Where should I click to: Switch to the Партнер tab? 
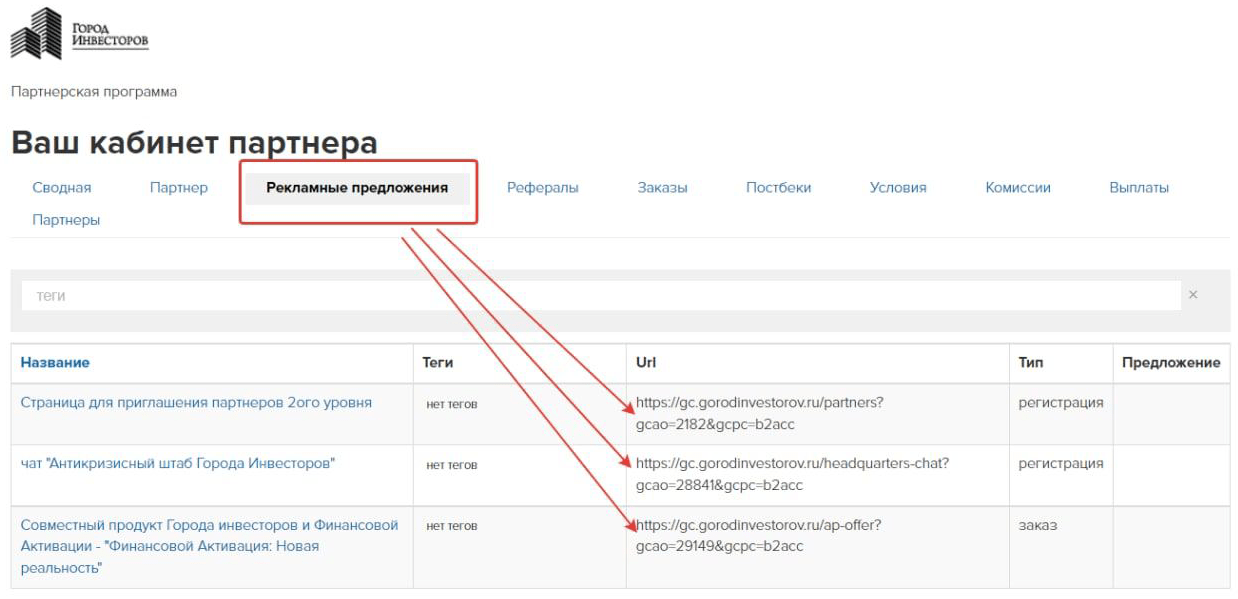(179, 187)
